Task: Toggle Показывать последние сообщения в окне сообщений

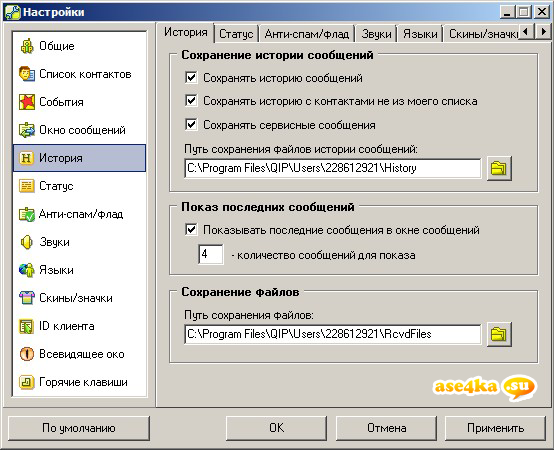Action: click(191, 230)
